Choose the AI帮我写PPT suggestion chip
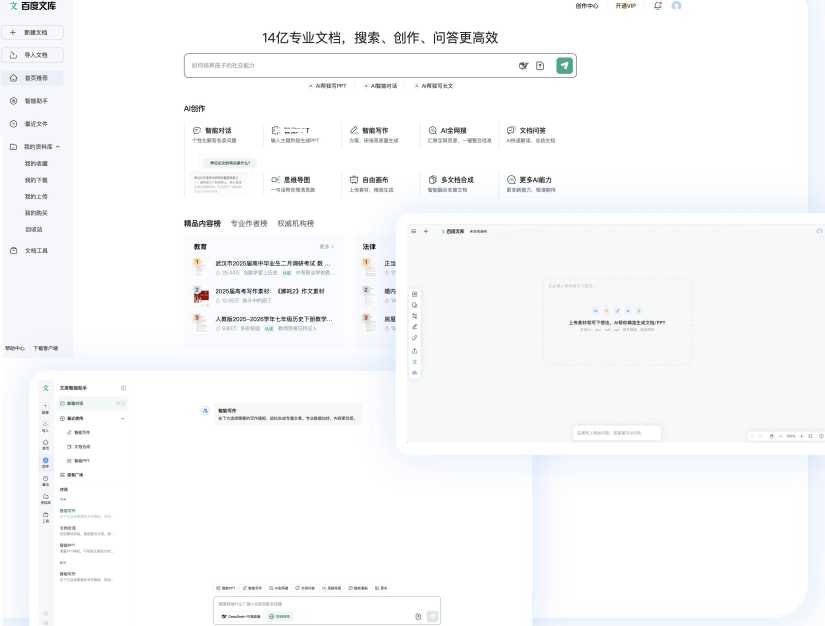This screenshot has width=825, height=626. tap(328, 86)
